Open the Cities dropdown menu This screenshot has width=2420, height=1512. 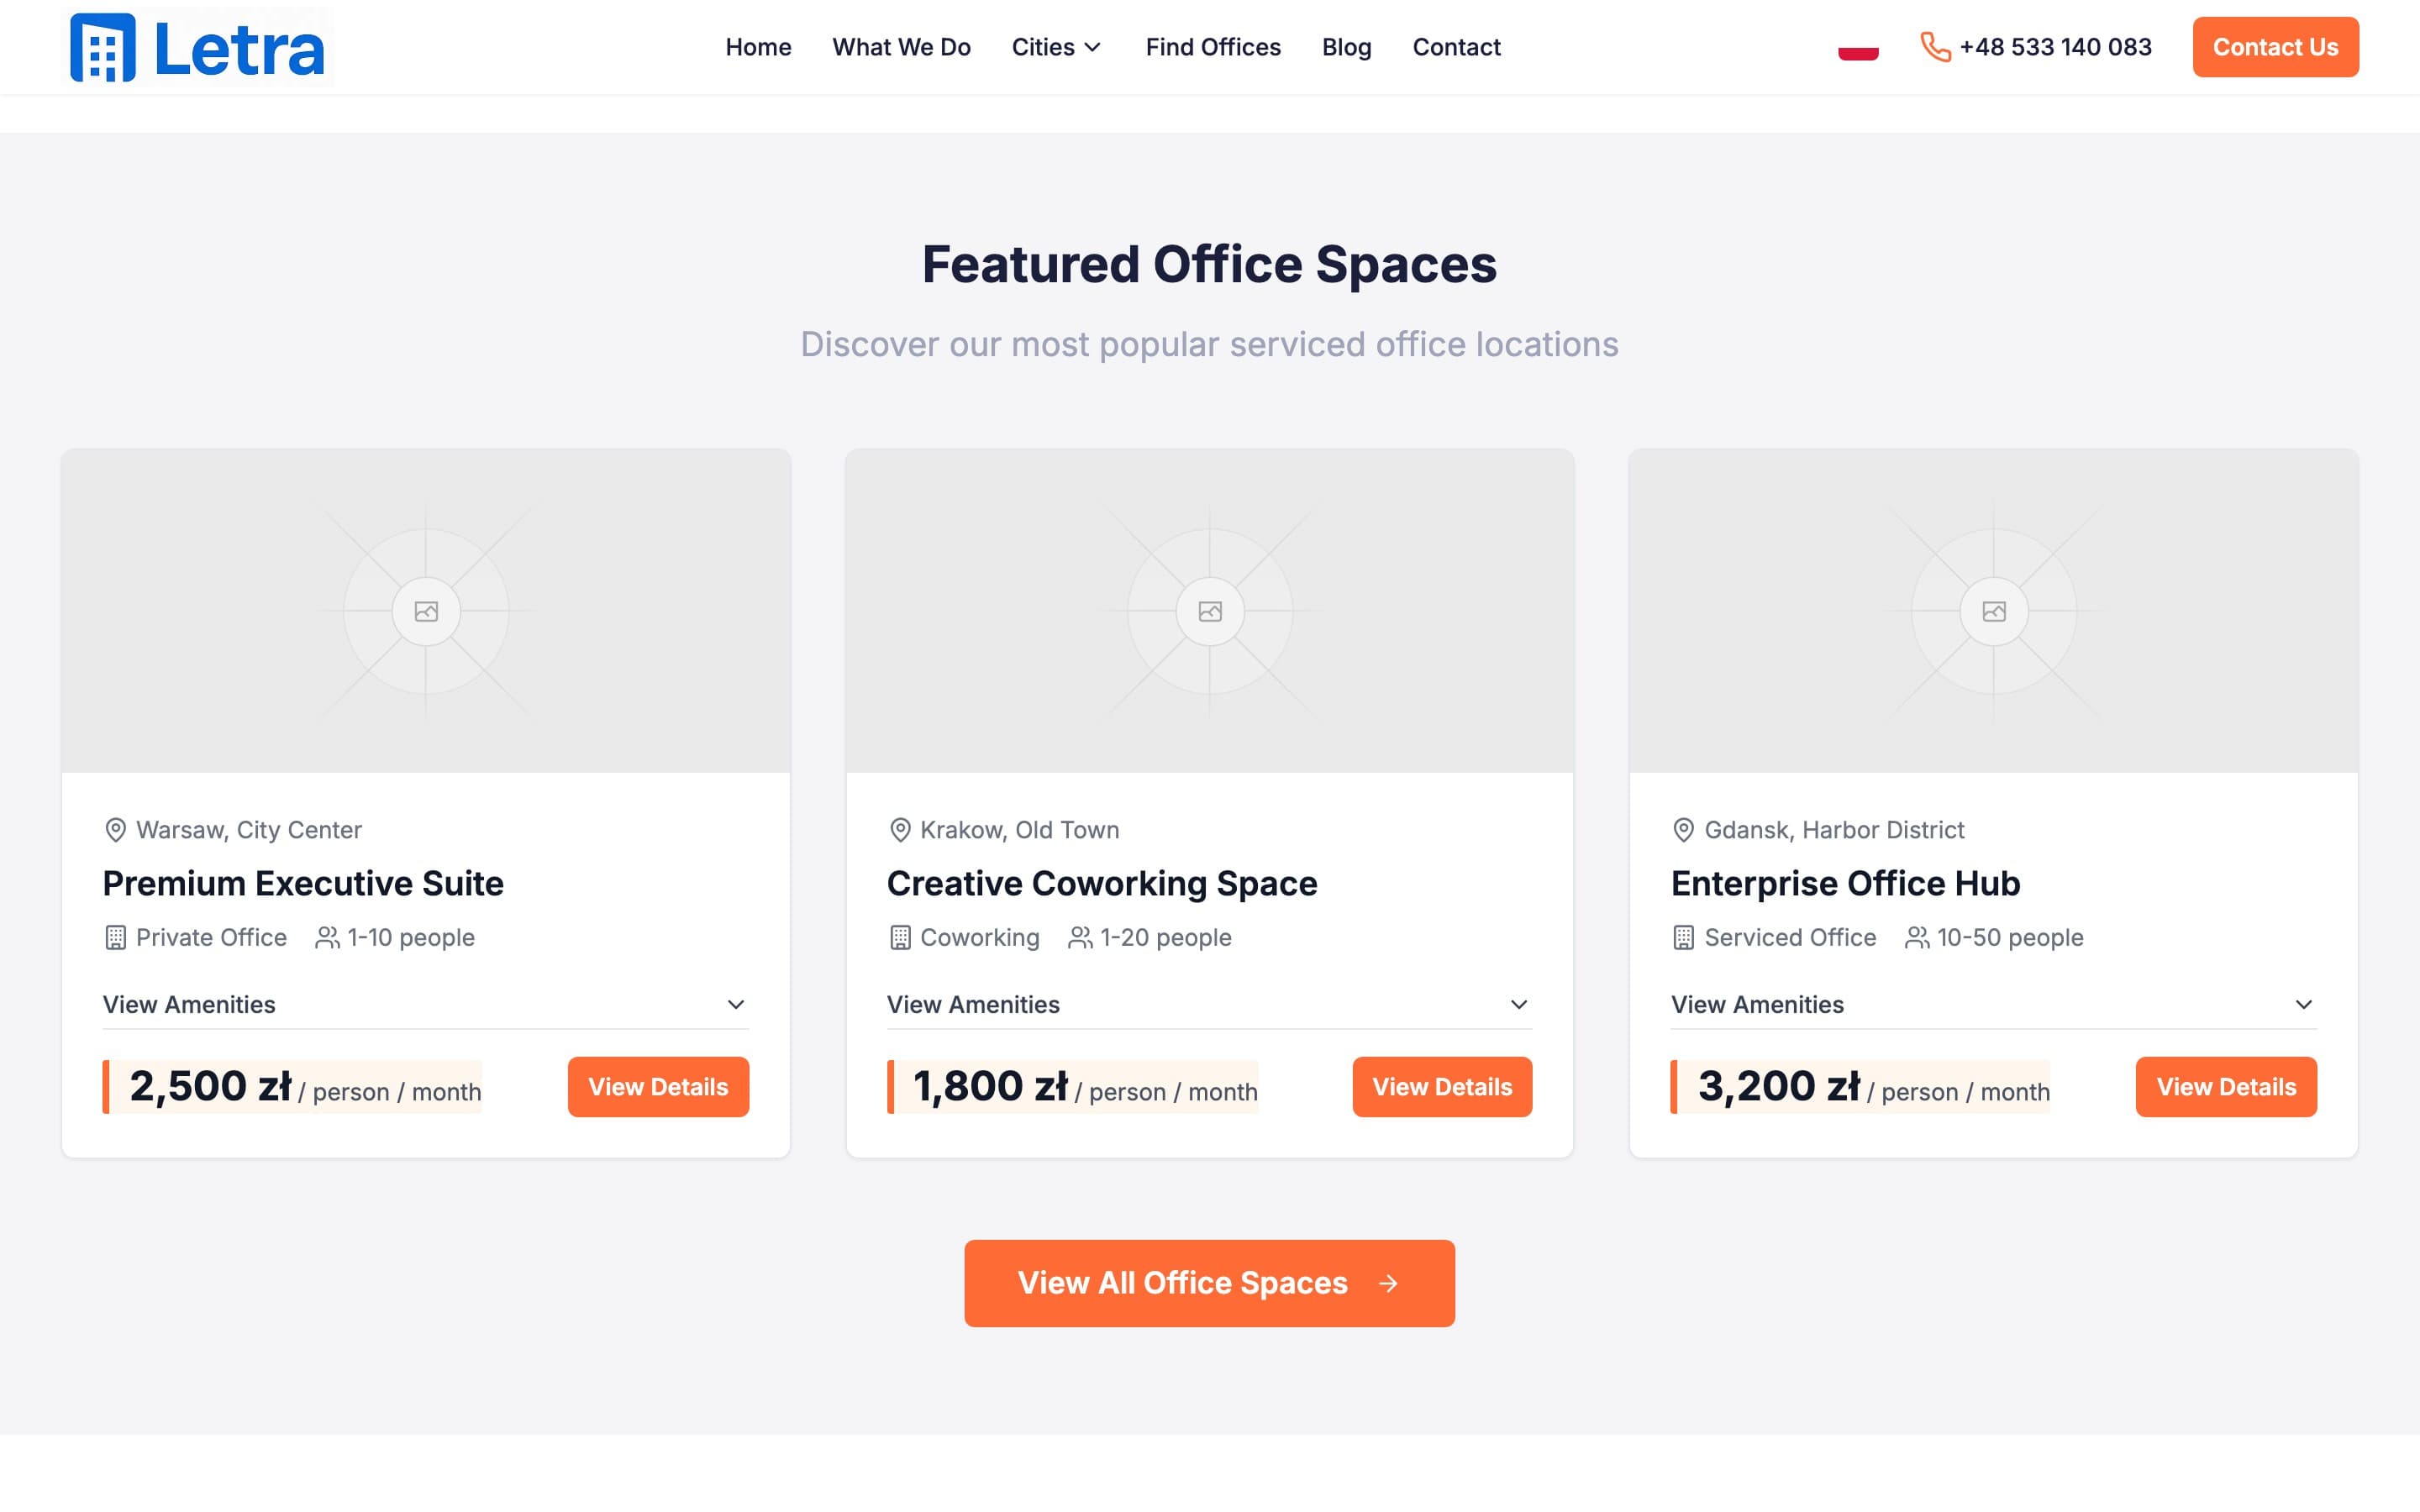click(1056, 47)
